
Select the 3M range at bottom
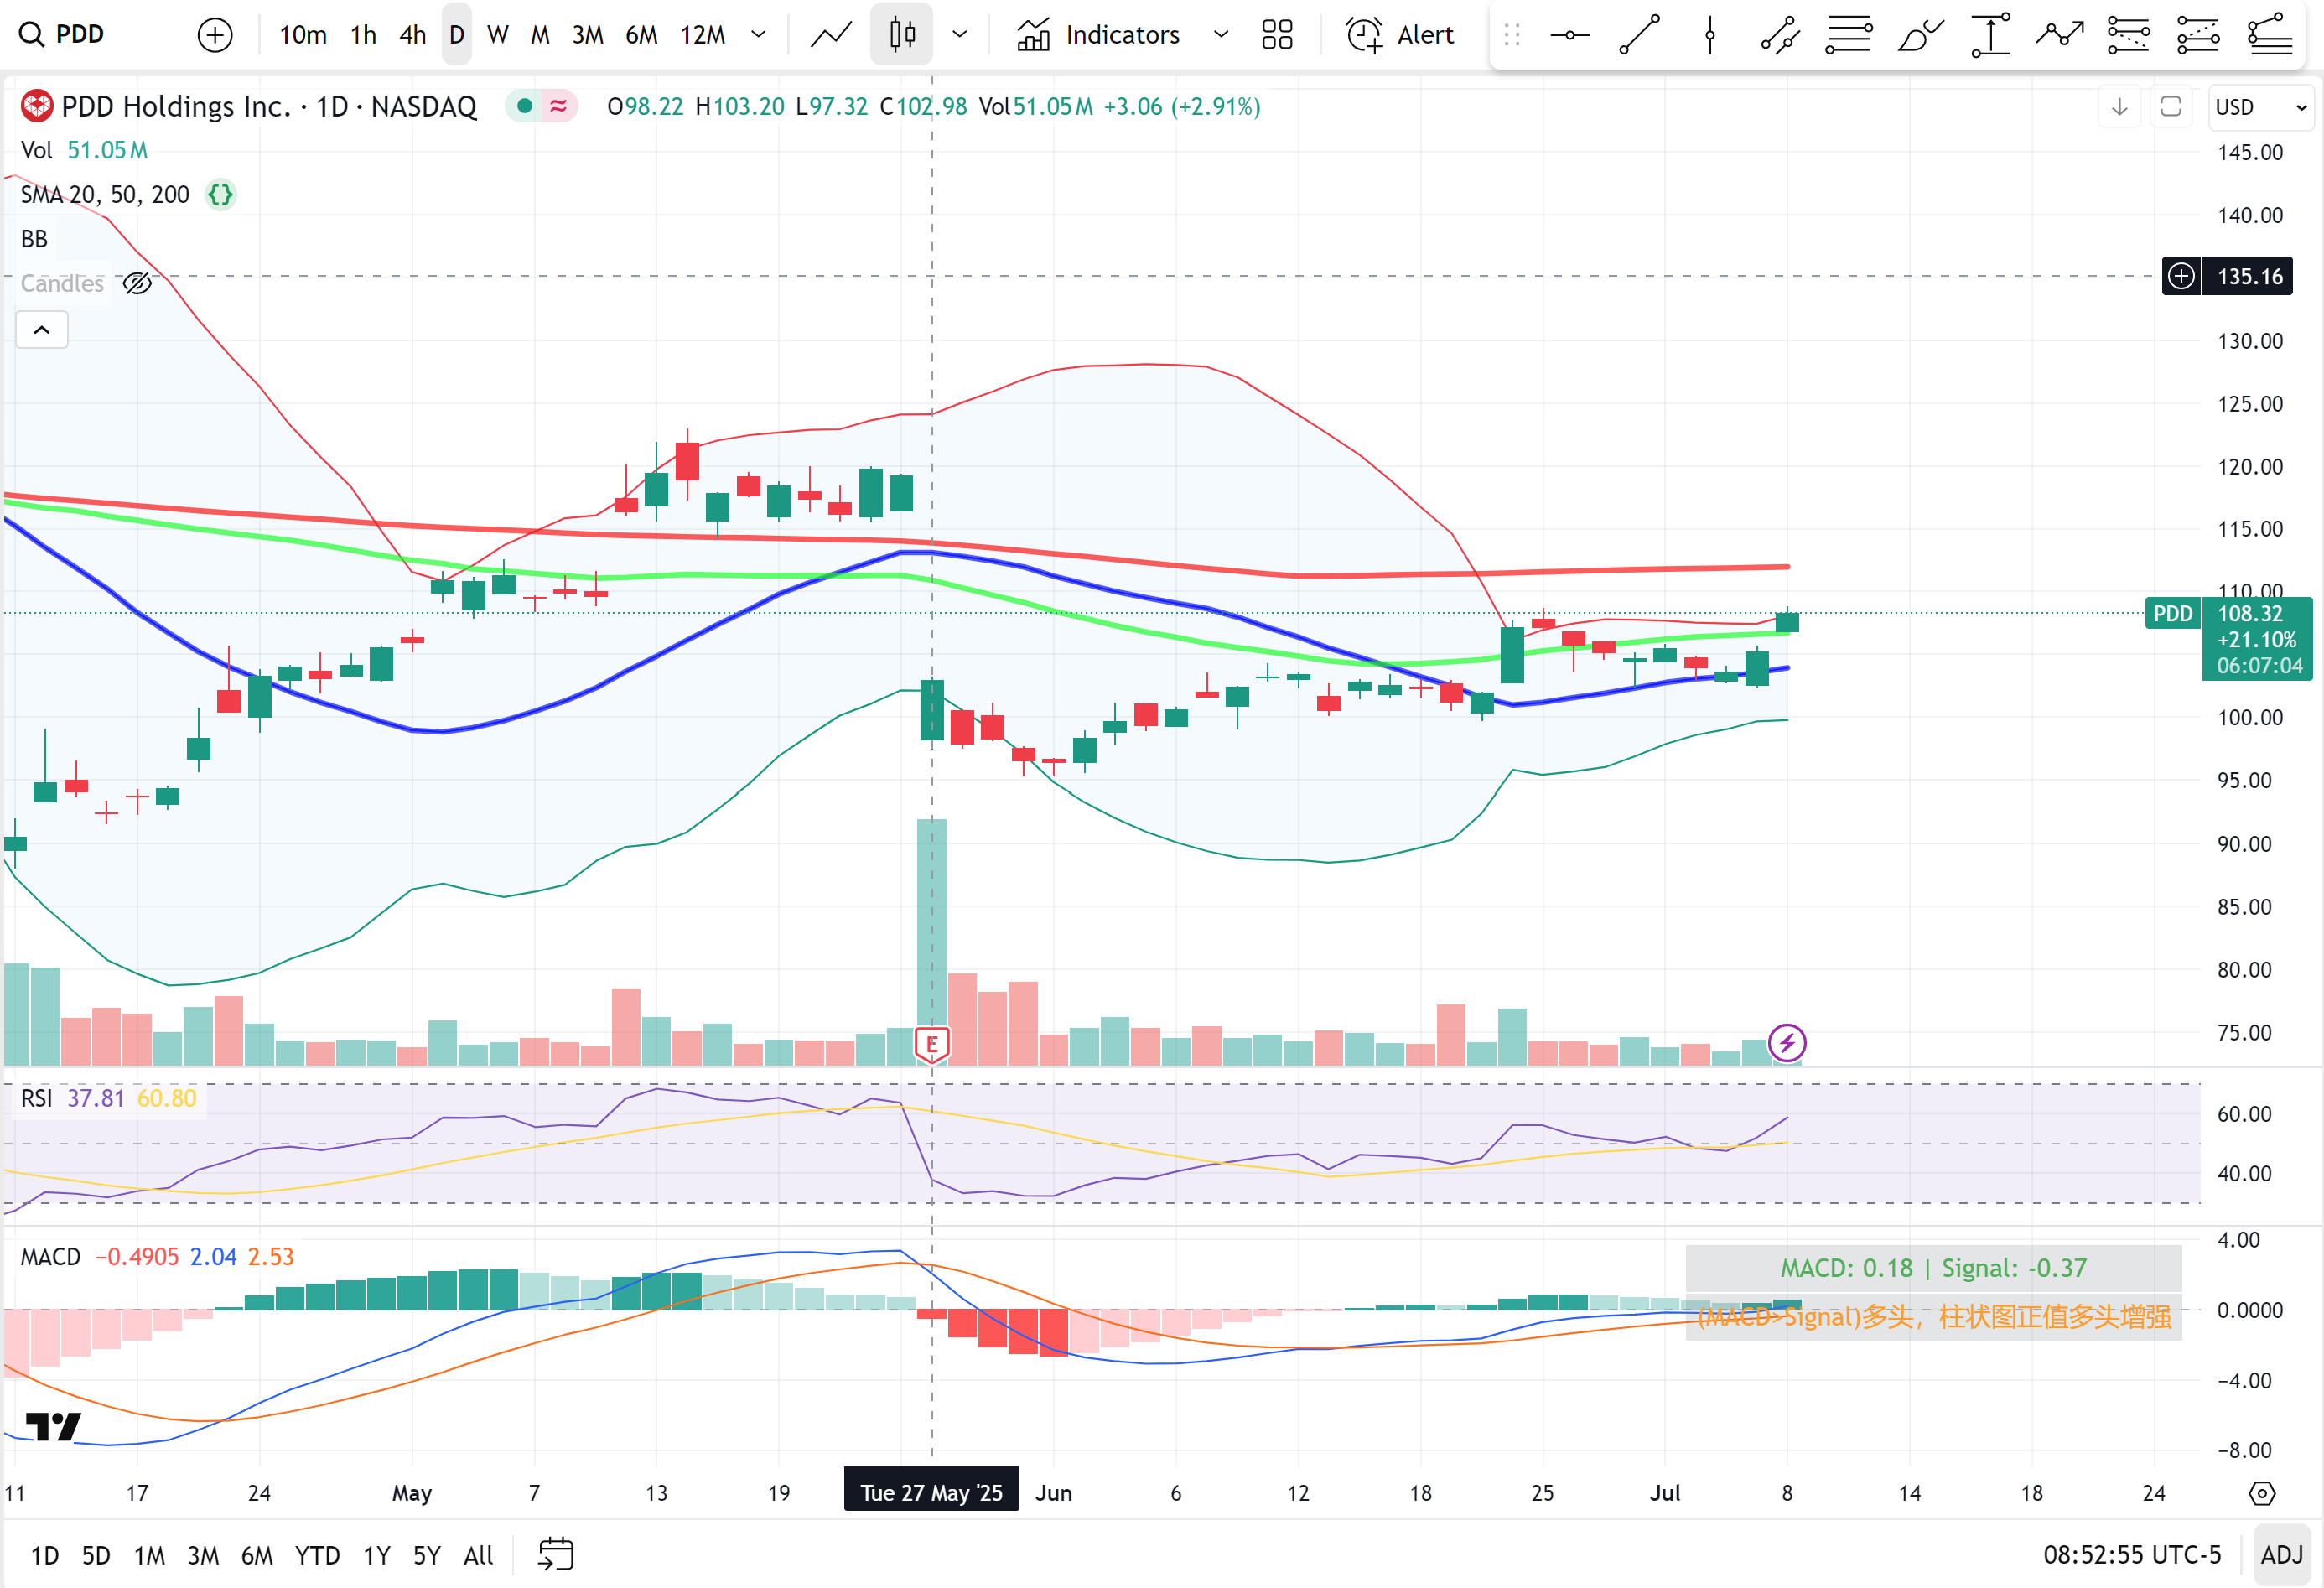(203, 1555)
